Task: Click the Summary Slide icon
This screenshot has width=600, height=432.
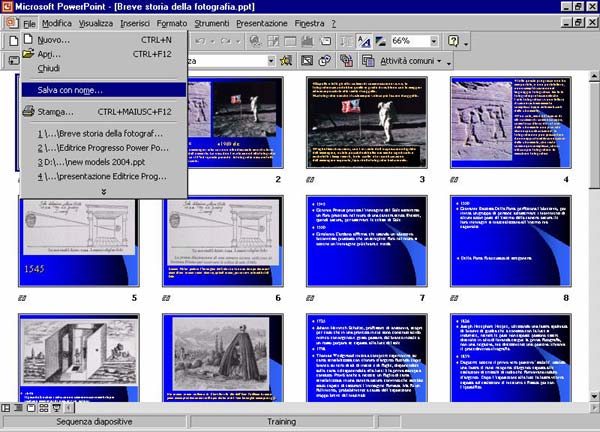Action: (x=346, y=60)
